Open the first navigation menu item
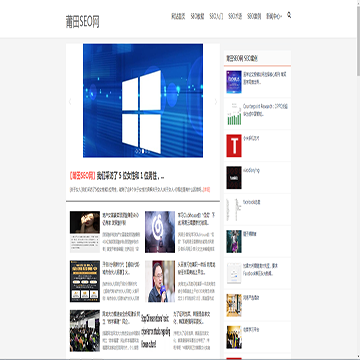Screen dimensions: 360x360 tap(178, 16)
